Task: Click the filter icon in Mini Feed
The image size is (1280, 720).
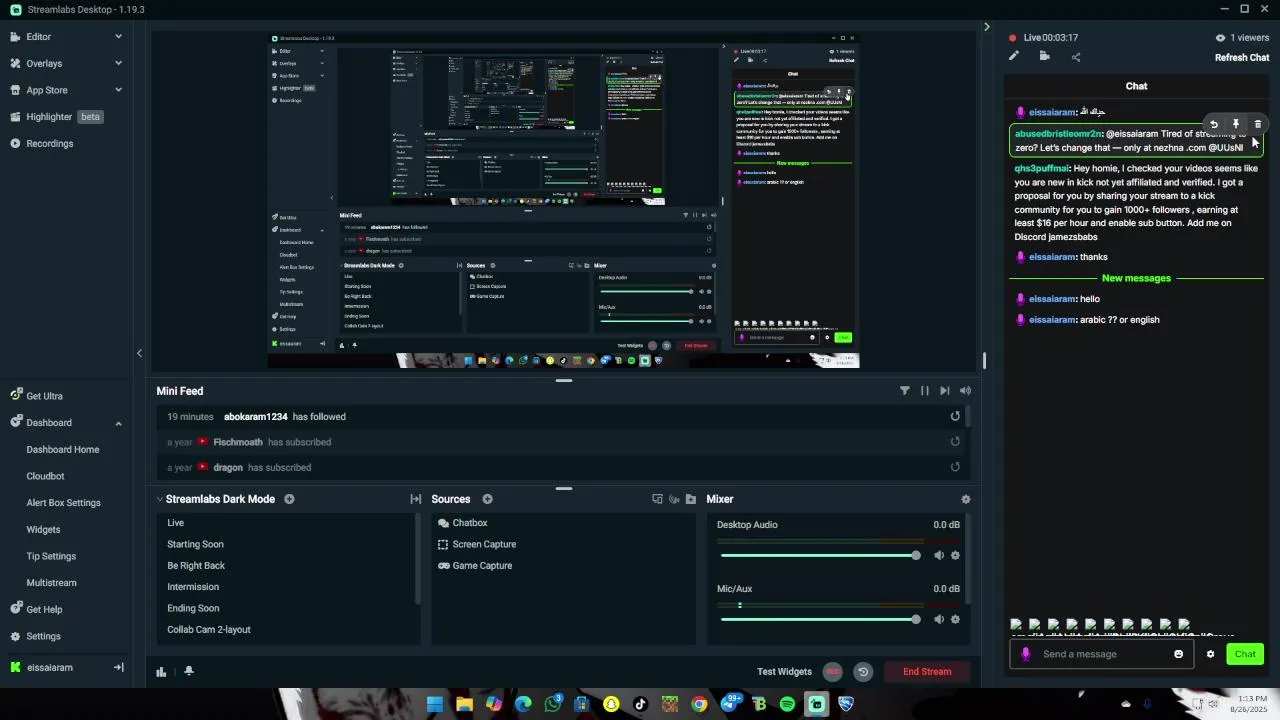Action: tap(905, 391)
